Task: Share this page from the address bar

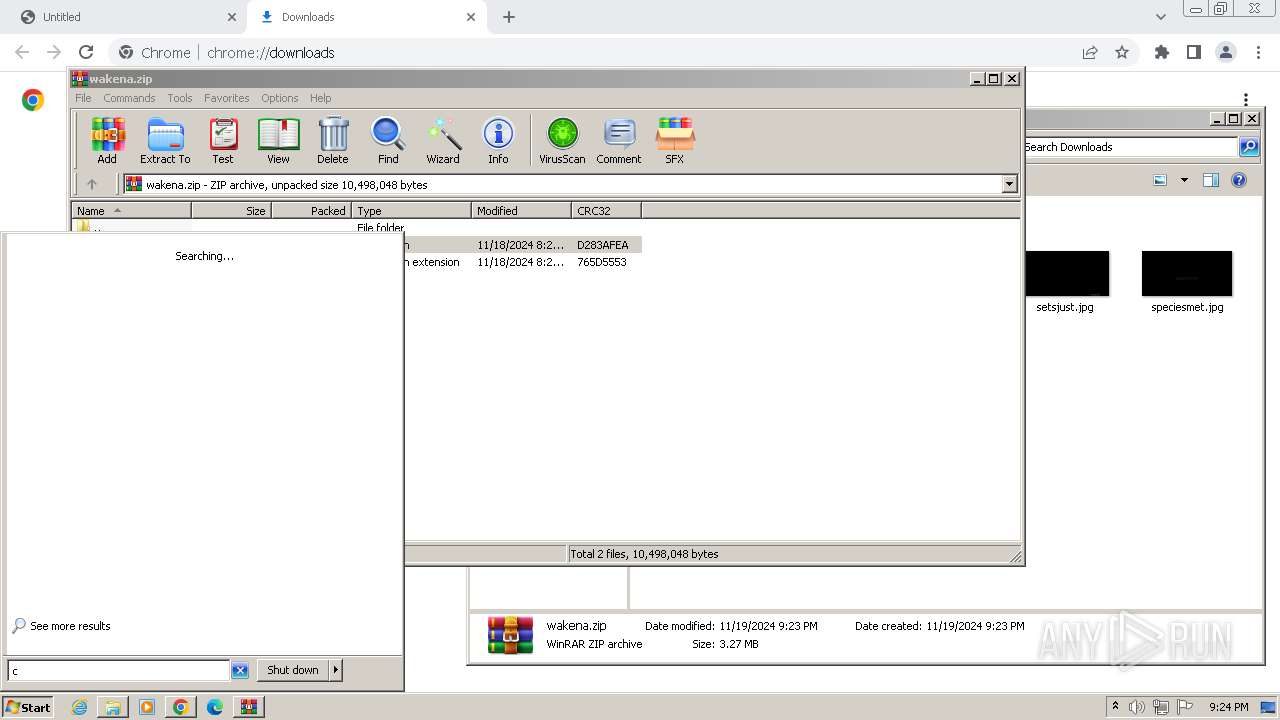Action: tap(1090, 52)
